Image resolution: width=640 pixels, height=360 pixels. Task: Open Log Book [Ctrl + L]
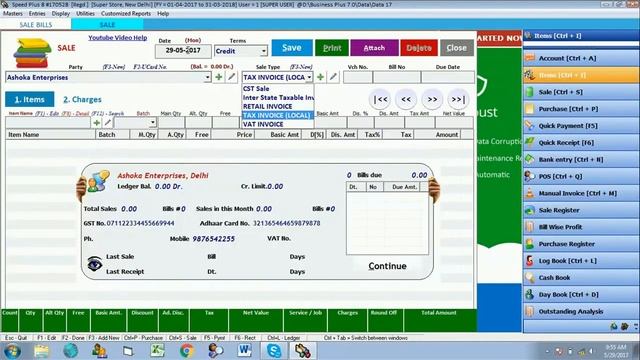581,261
